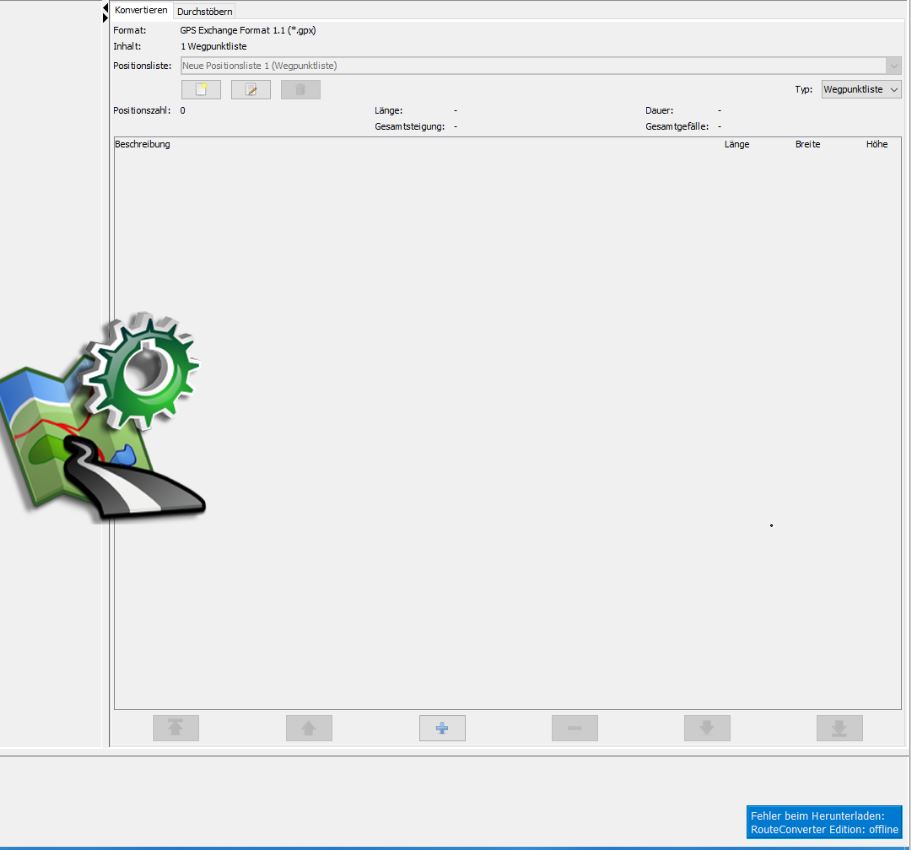Click the Breite column header

pos(807,145)
